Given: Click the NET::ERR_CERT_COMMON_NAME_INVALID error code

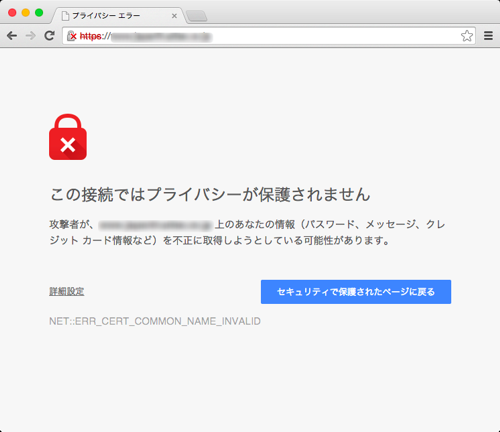Looking at the screenshot, I should pyautogui.click(x=155, y=321).
